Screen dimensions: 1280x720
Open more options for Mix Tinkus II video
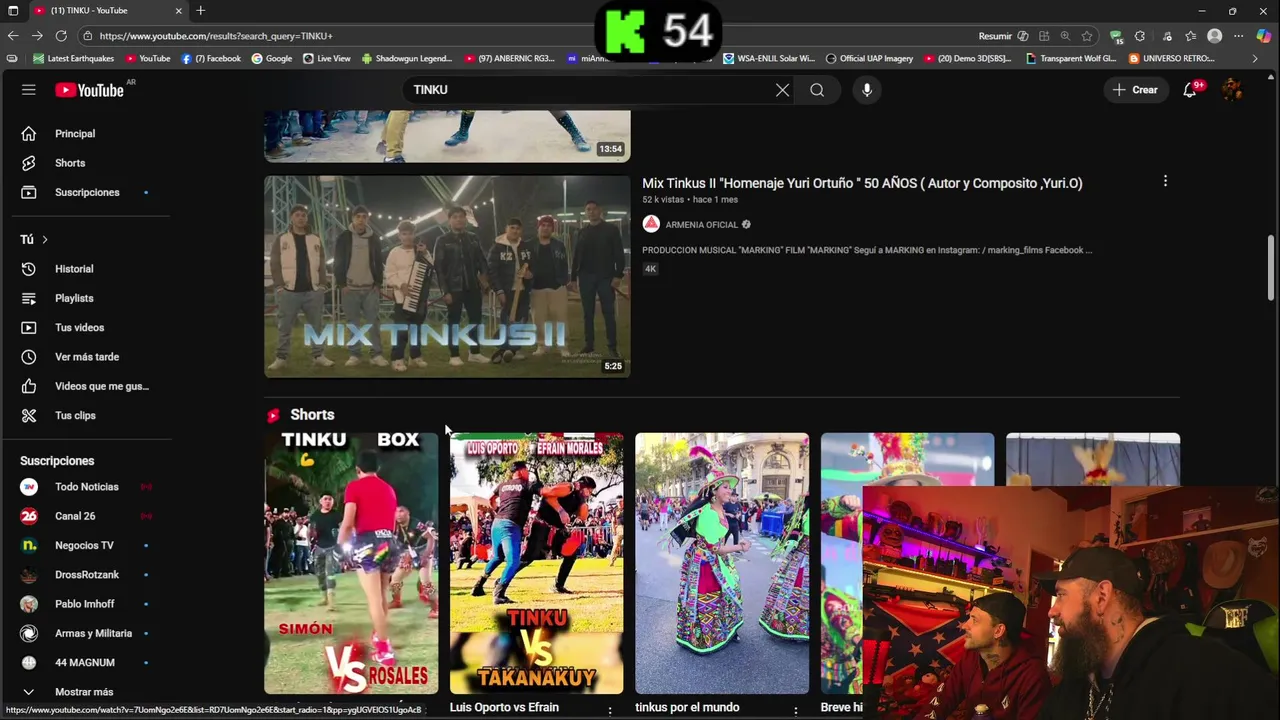(1165, 181)
